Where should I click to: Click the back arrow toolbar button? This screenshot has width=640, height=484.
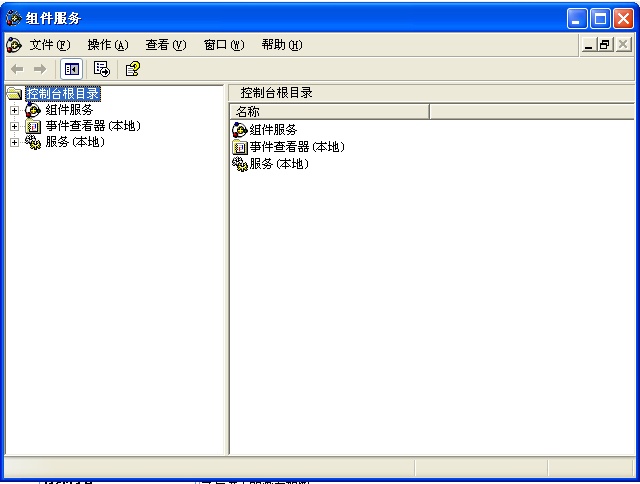tap(17, 69)
